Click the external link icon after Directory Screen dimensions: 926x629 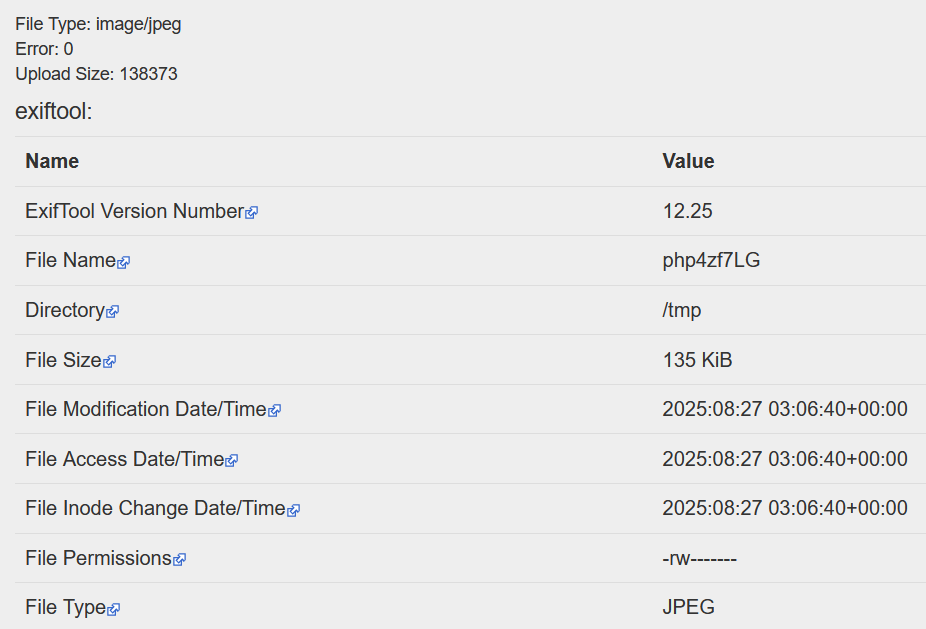(x=112, y=312)
